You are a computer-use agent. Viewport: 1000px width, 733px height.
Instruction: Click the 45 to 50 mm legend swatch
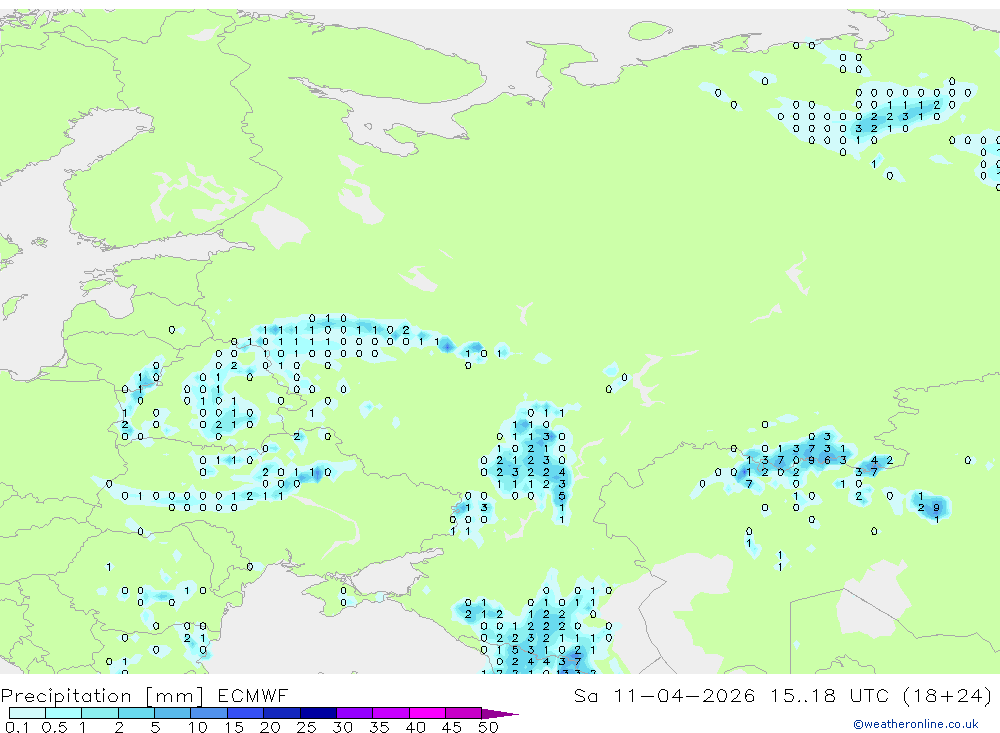tap(464, 713)
